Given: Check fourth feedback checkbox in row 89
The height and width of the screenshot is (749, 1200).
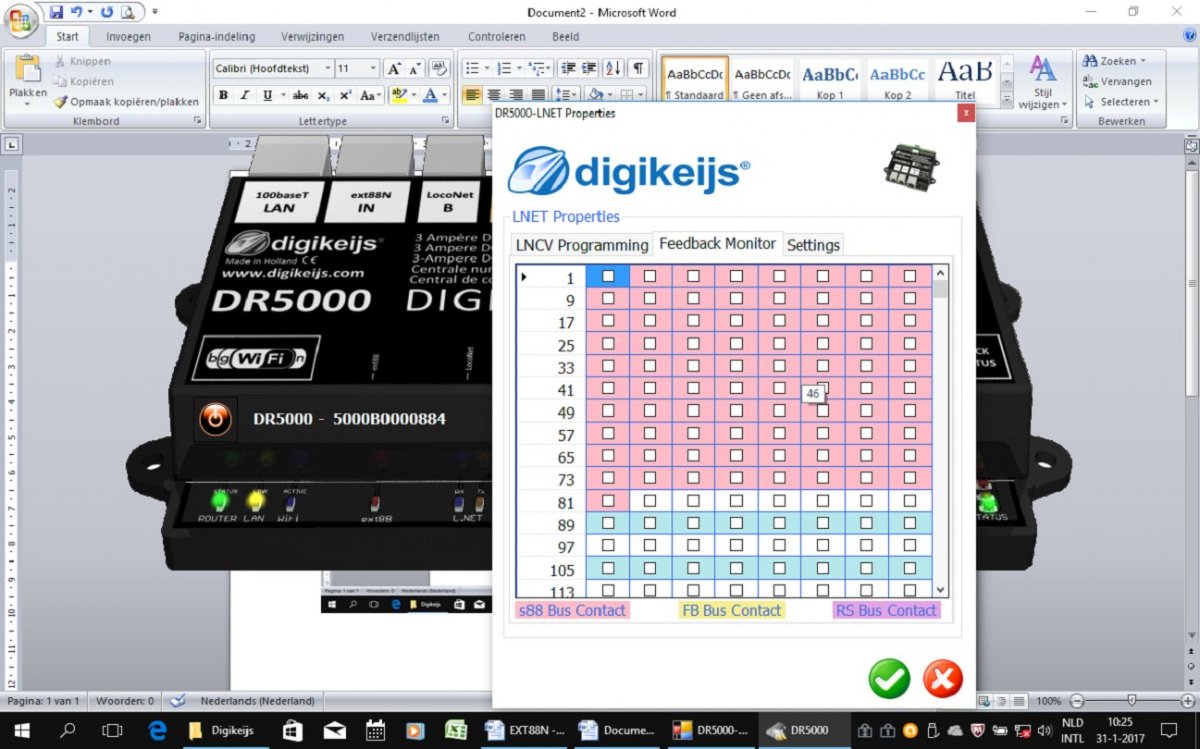Looking at the screenshot, I should click(736, 523).
